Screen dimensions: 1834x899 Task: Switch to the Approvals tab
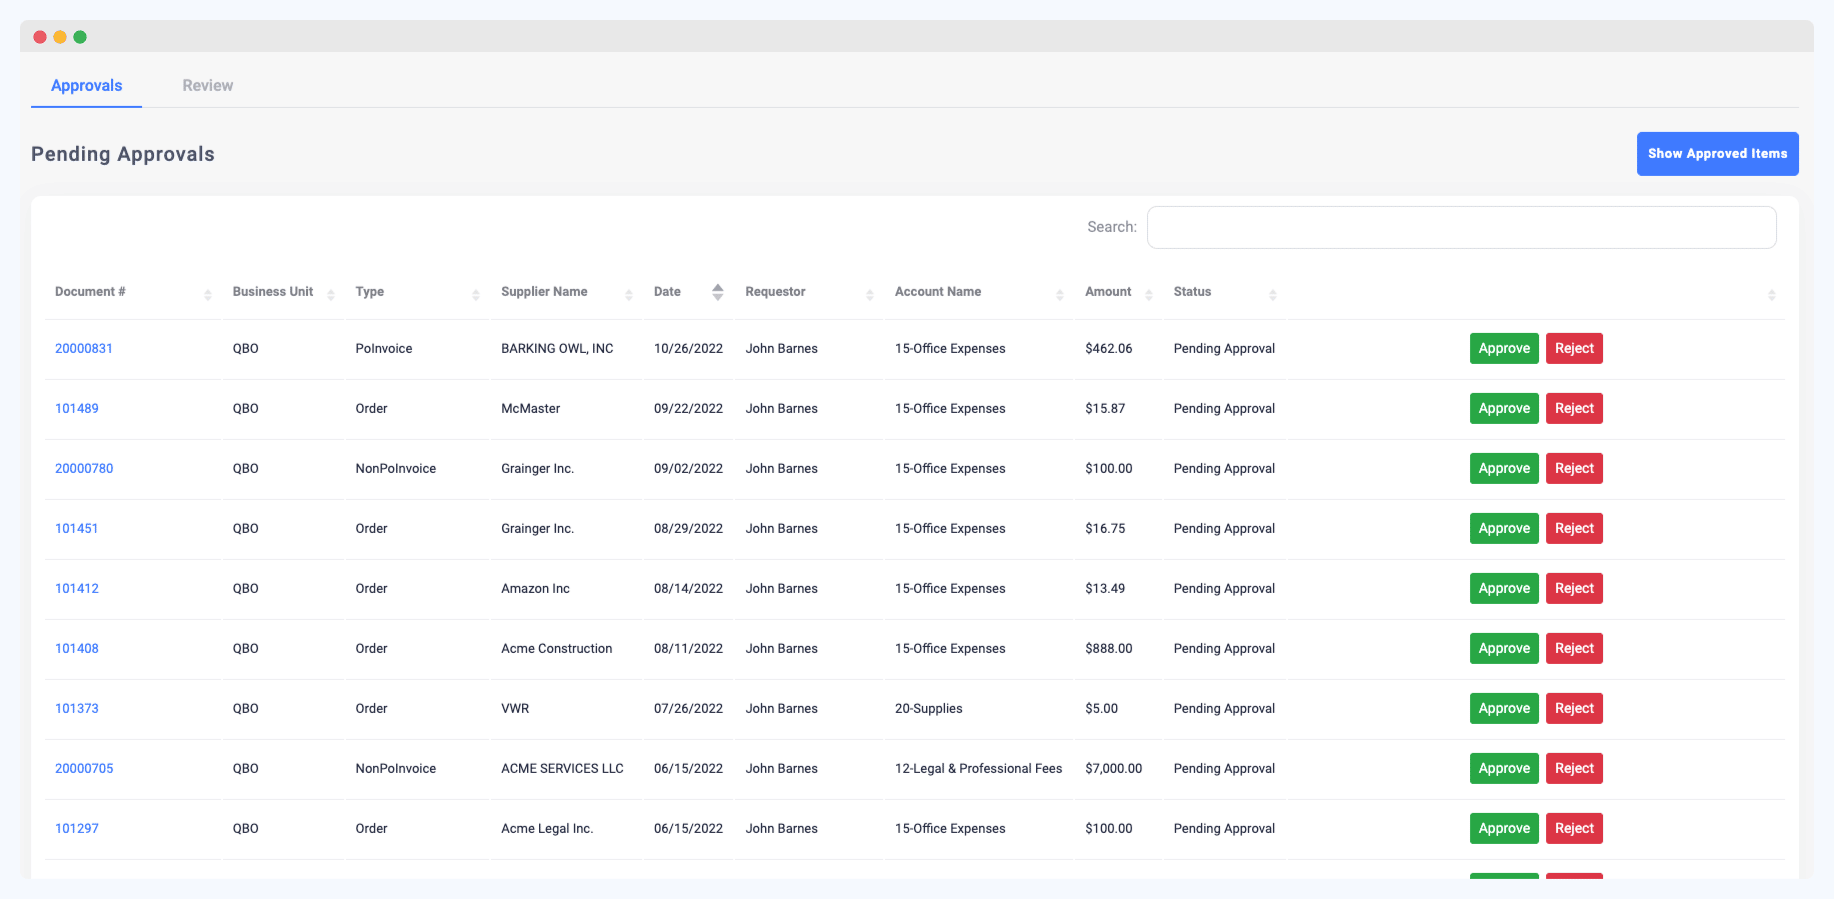[x=87, y=86]
